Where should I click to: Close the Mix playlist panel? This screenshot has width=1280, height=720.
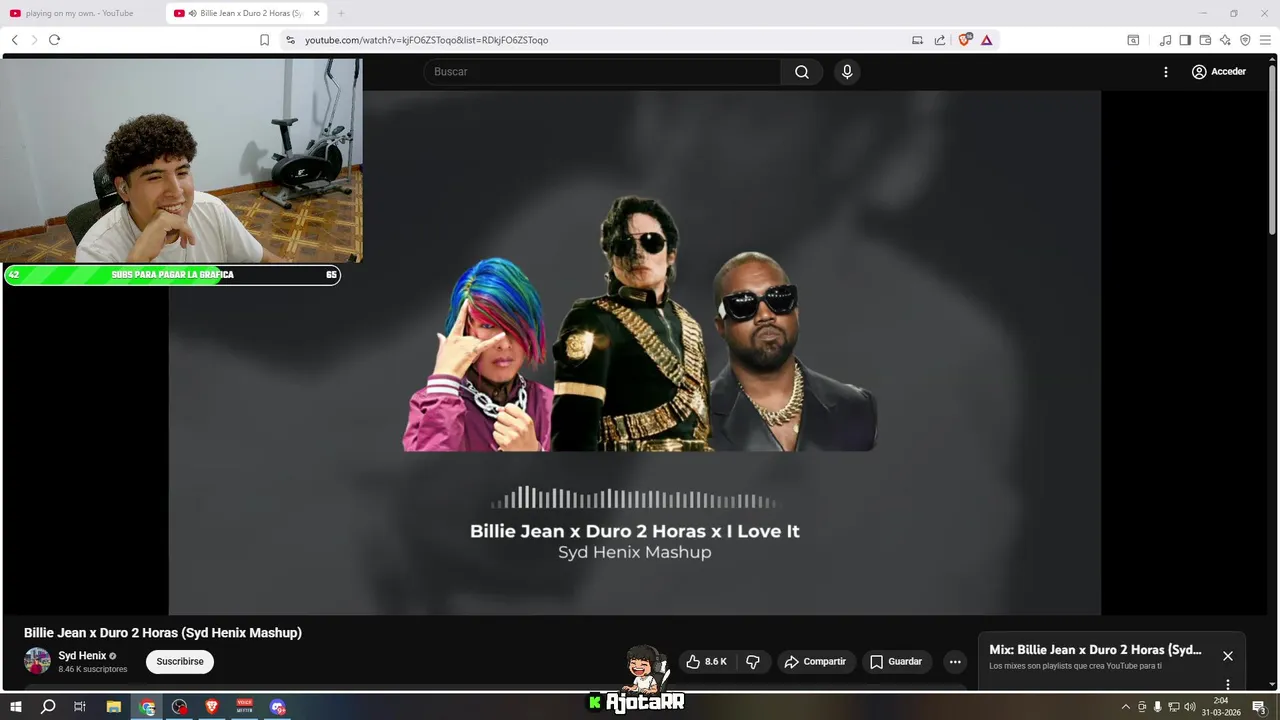[x=1228, y=656]
